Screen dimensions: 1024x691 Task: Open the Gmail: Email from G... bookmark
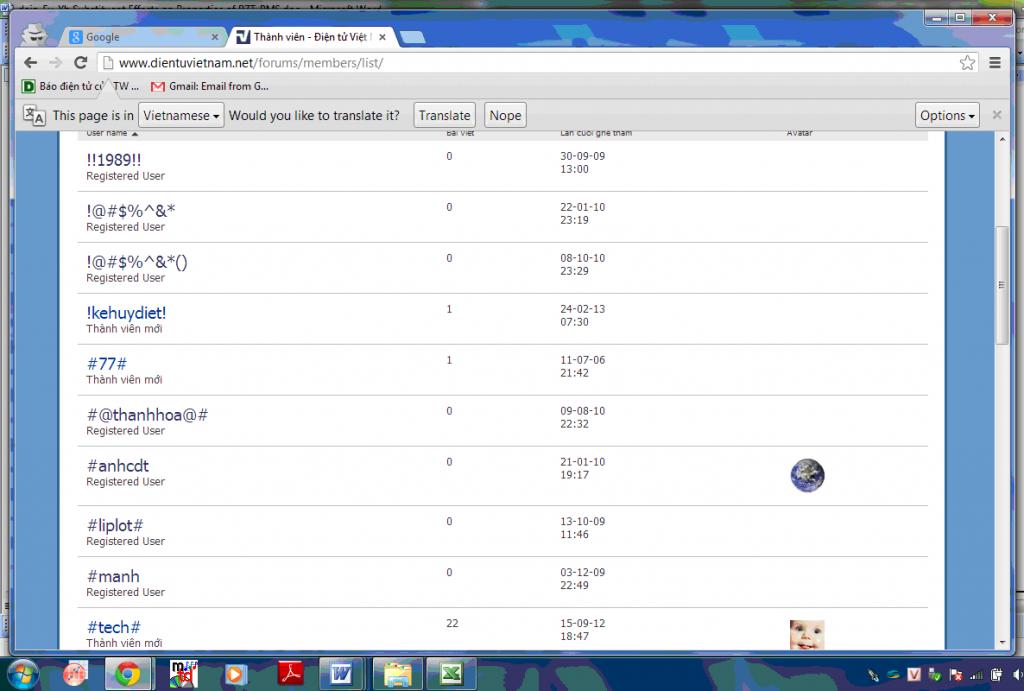[x=210, y=86]
